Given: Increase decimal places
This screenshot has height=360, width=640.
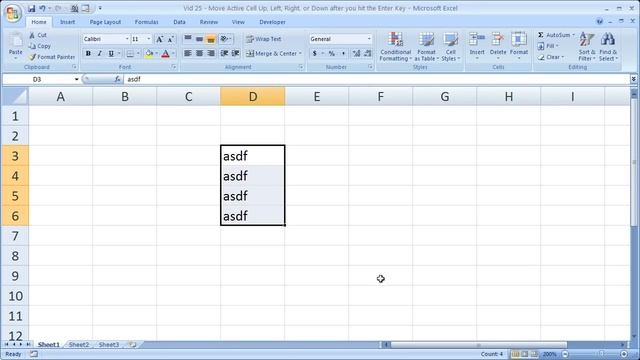Looking at the screenshot, I should pyautogui.click(x=356, y=53).
